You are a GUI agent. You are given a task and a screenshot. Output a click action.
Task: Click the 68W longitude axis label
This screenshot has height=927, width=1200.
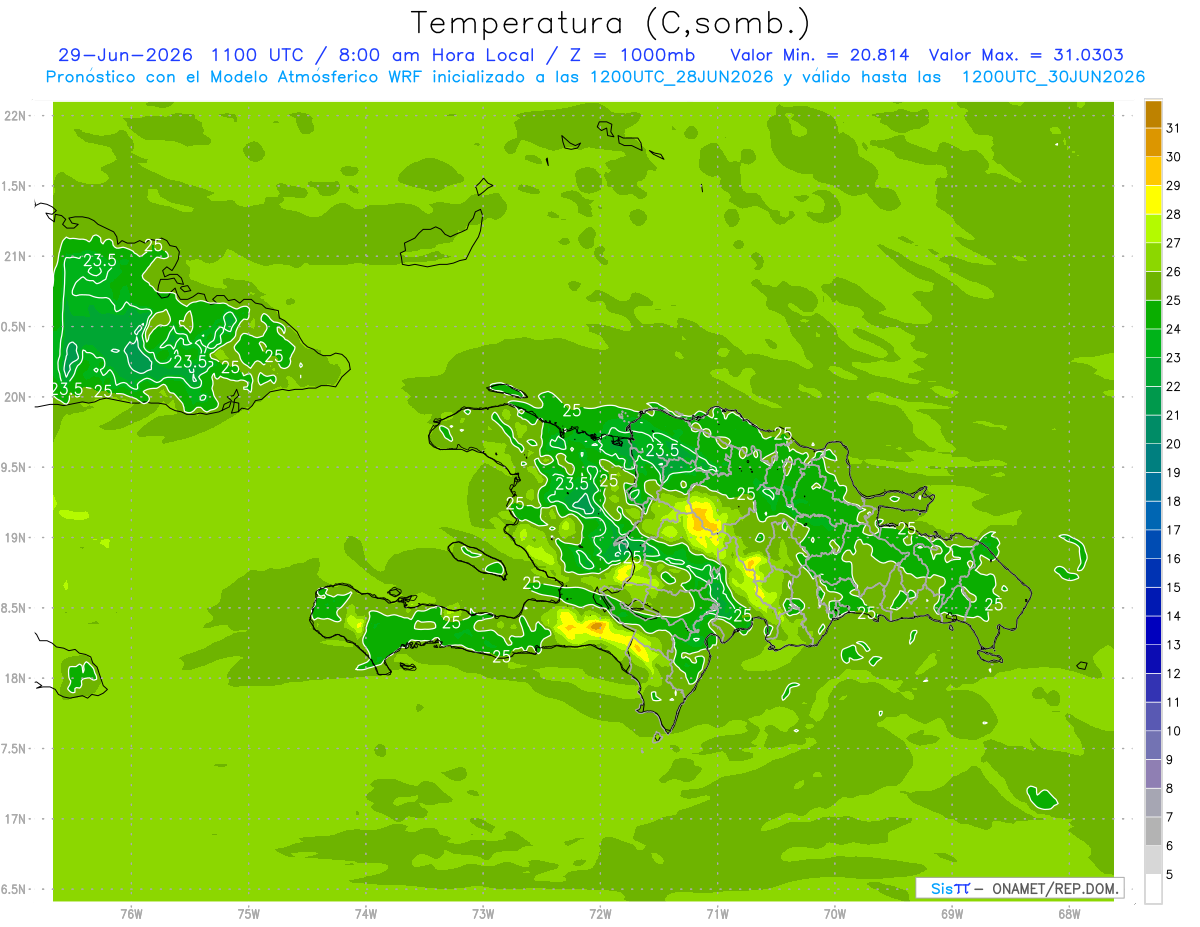(x=1068, y=913)
